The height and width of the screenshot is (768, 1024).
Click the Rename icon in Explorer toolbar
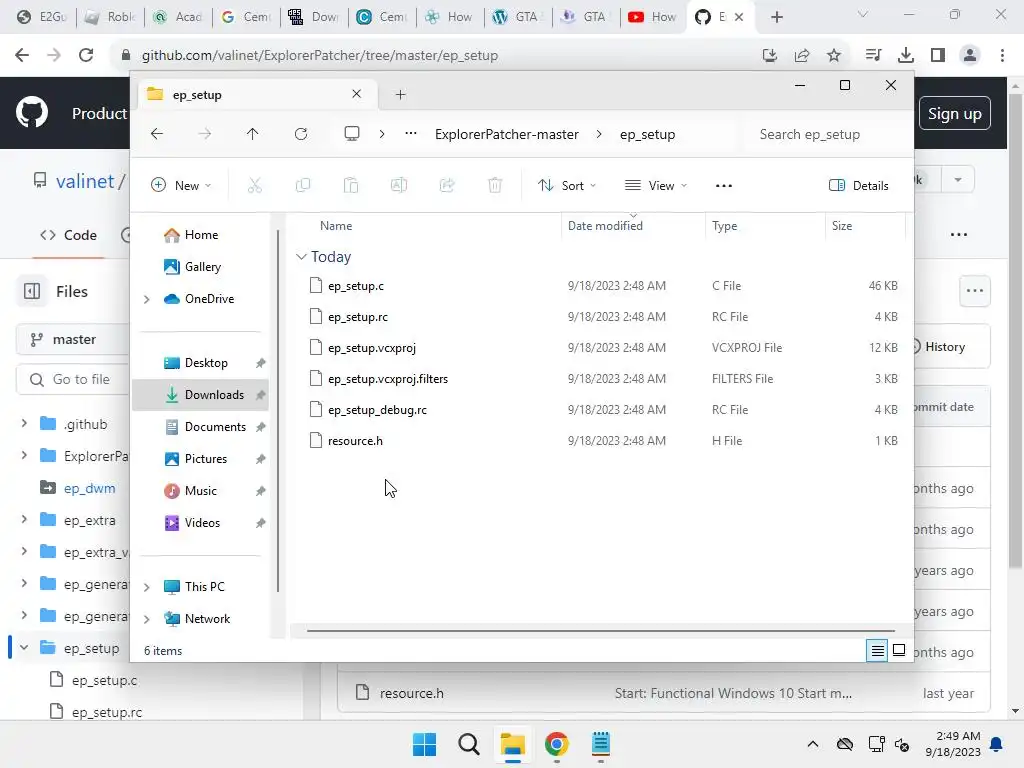click(399, 185)
